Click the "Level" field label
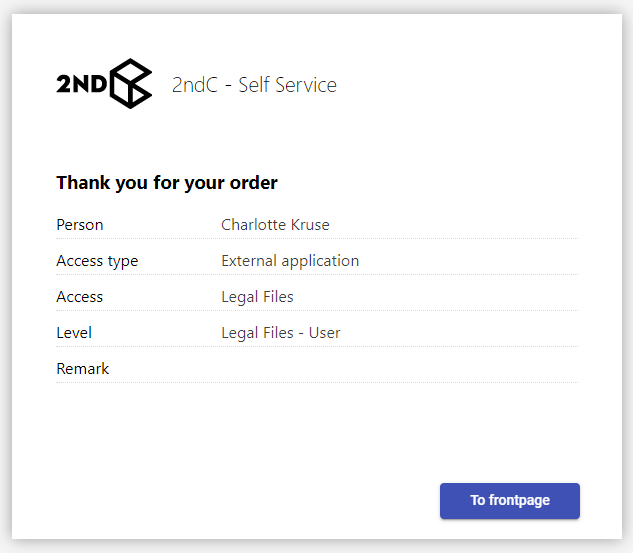This screenshot has height=553, width=633. [x=74, y=333]
